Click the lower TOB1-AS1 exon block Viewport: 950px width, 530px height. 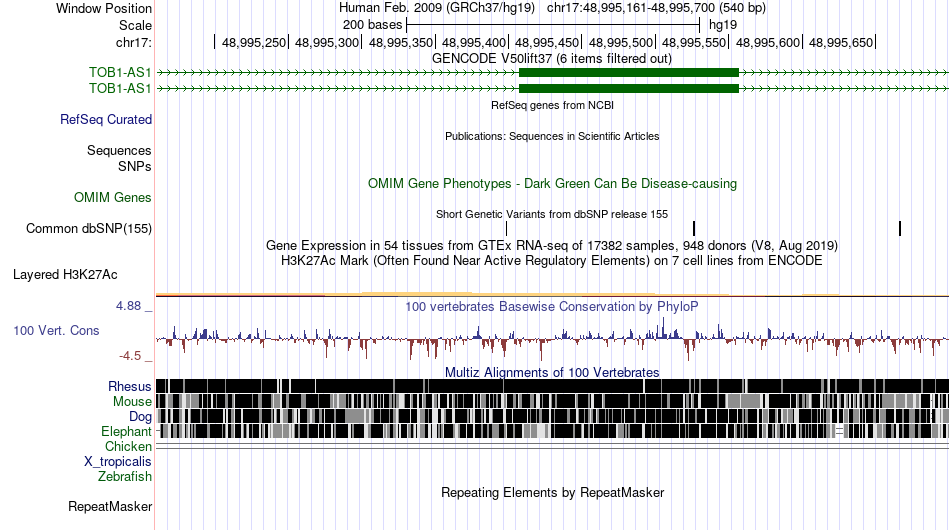click(x=629, y=88)
